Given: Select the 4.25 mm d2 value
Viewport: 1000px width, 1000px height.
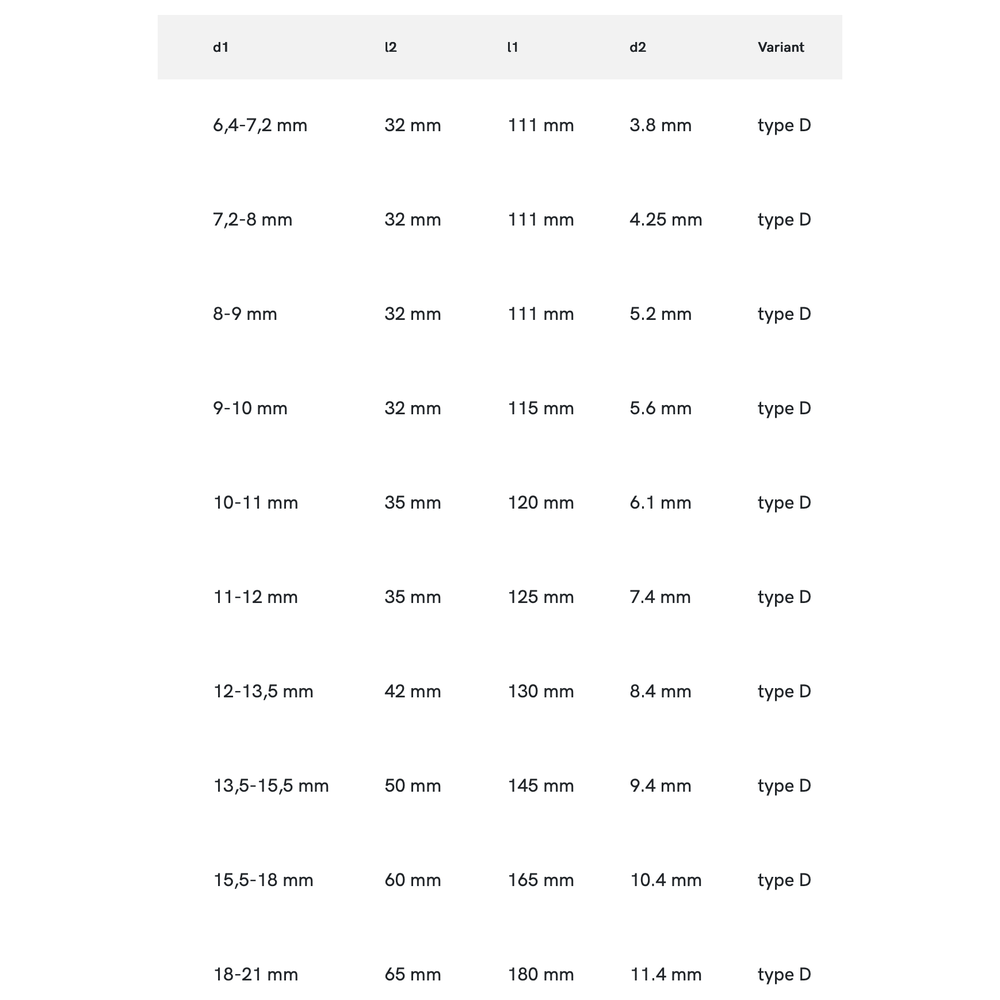Looking at the screenshot, I should click(666, 220).
